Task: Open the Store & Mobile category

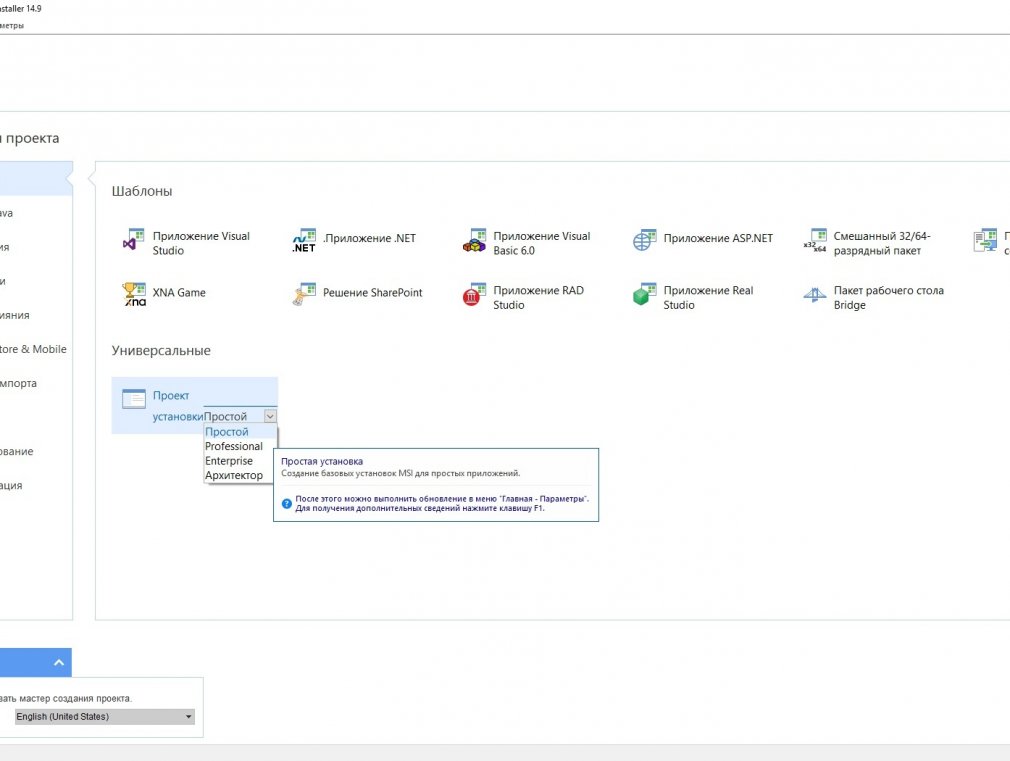Action: (33, 349)
